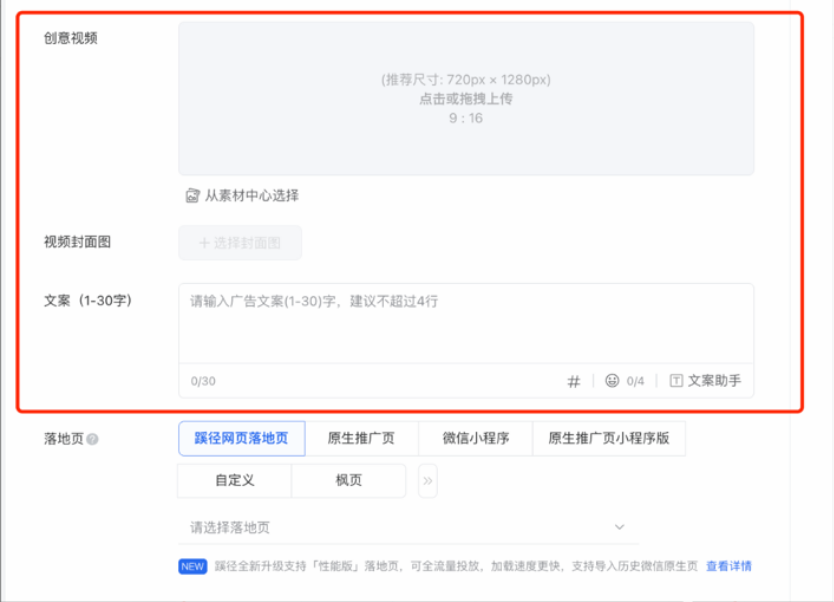Viewport: 834px width, 602px height.
Task: Open the 文案助手 copy assistant
Action: pos(715,382)
